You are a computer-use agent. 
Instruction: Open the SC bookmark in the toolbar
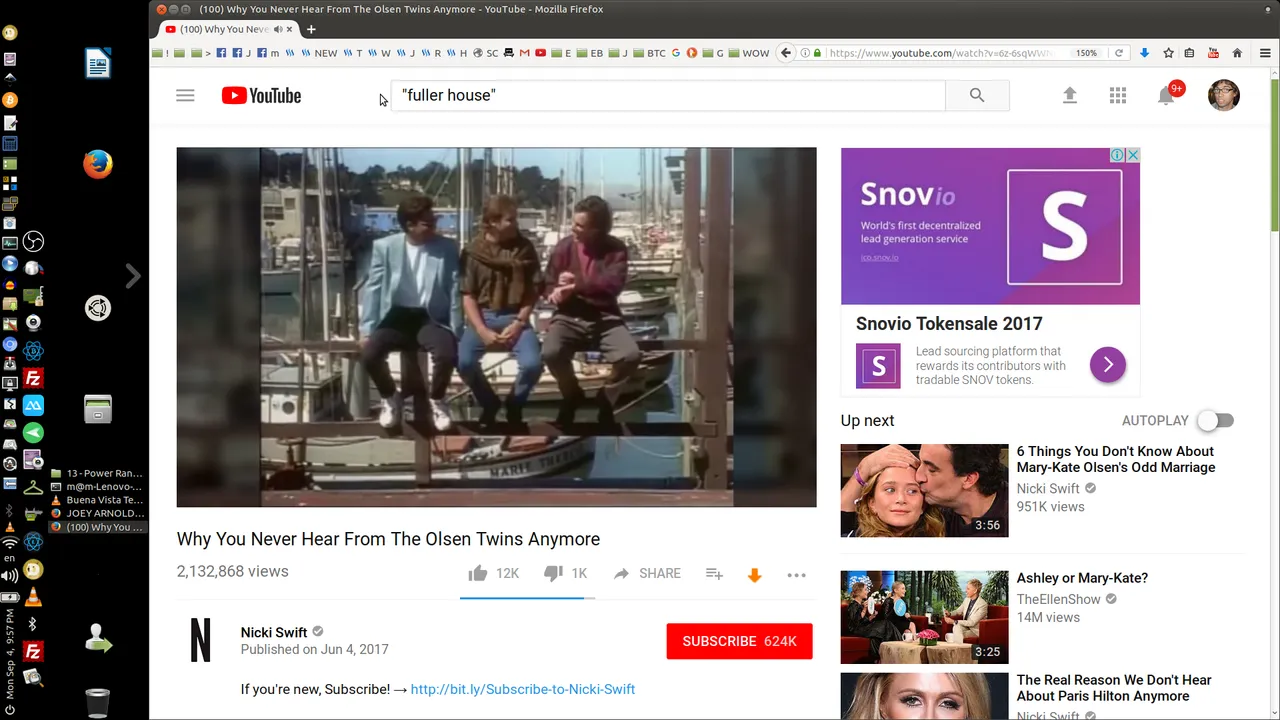tap(486, 53)
